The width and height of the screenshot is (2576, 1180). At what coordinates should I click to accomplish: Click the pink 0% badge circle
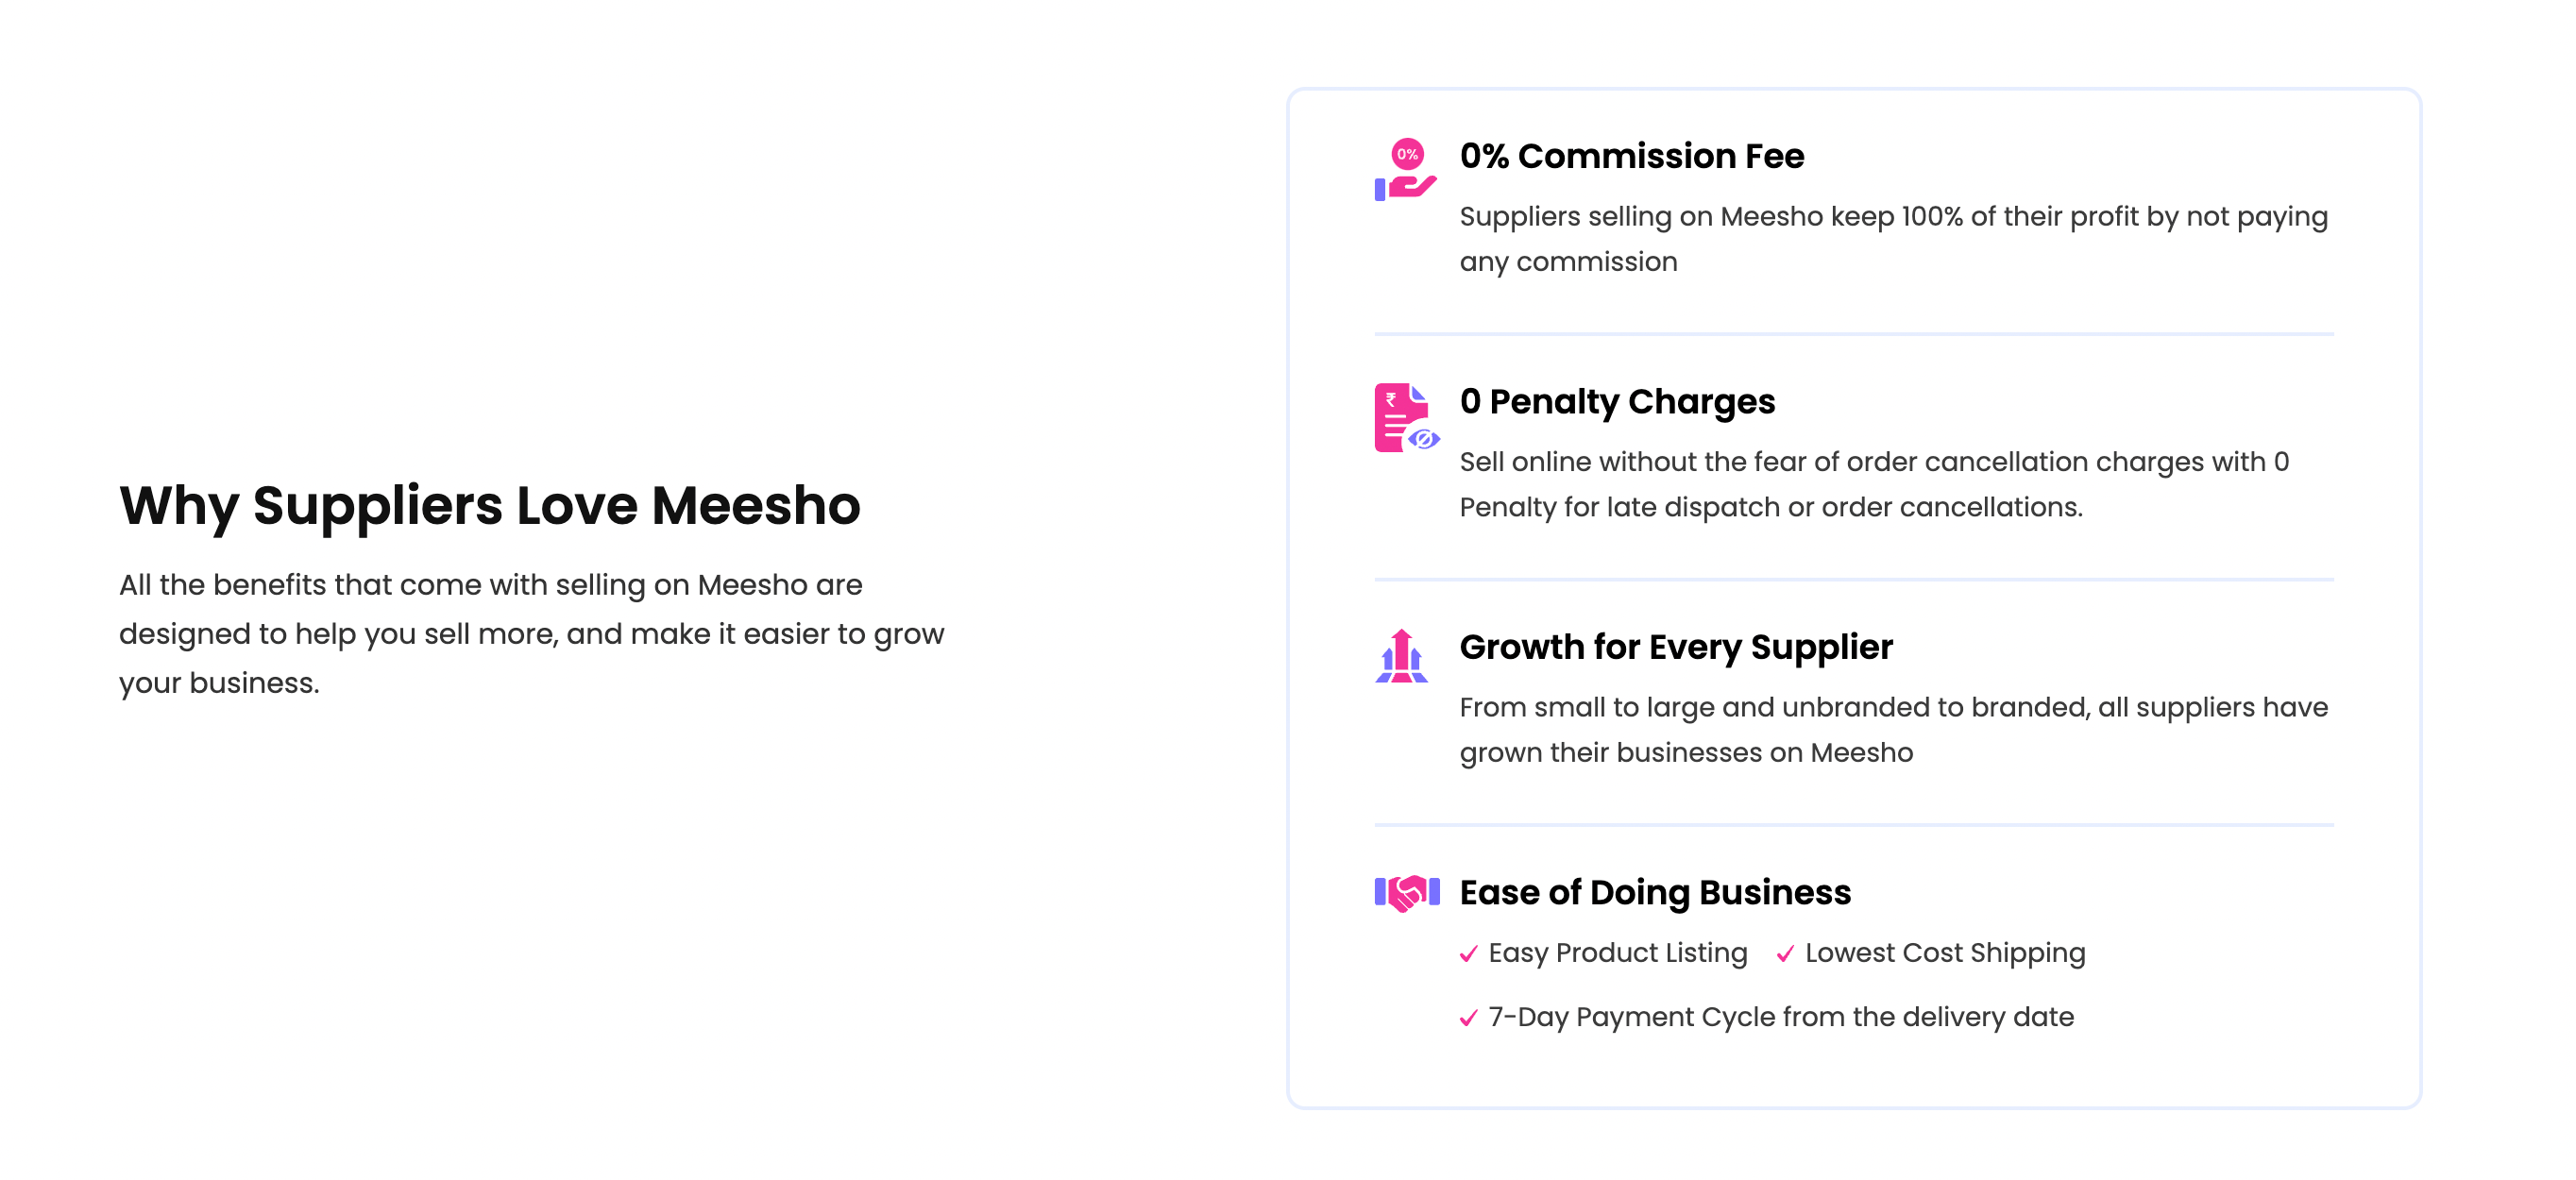tap(1407, 154)
